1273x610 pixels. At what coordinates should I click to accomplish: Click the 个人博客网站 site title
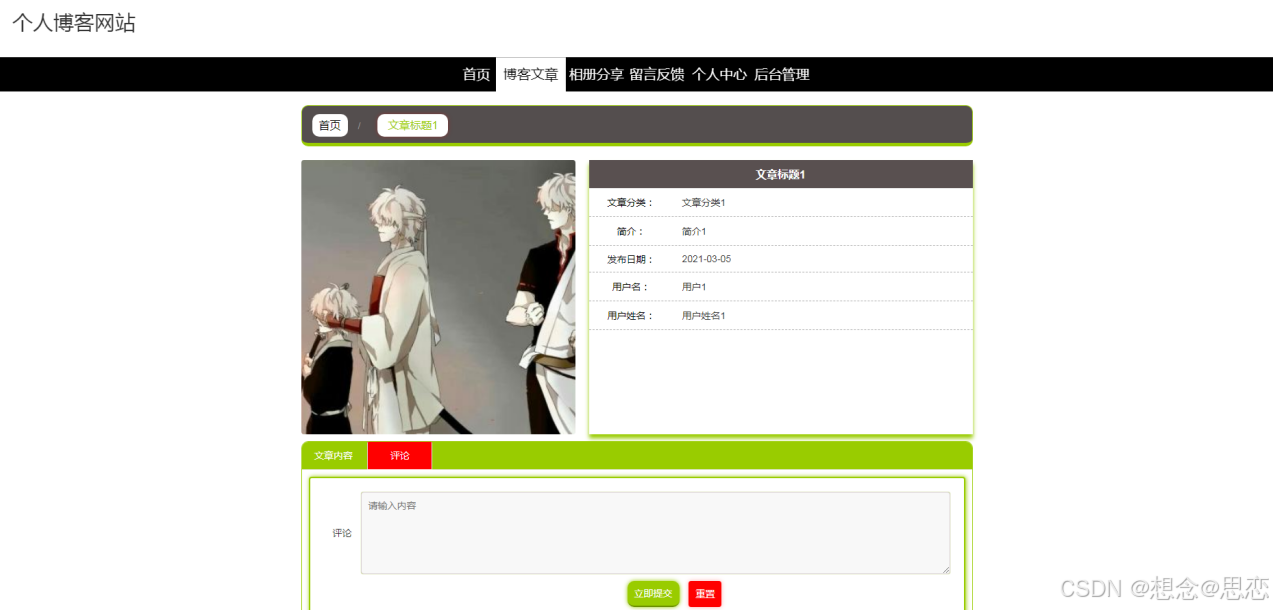point(74,23)
